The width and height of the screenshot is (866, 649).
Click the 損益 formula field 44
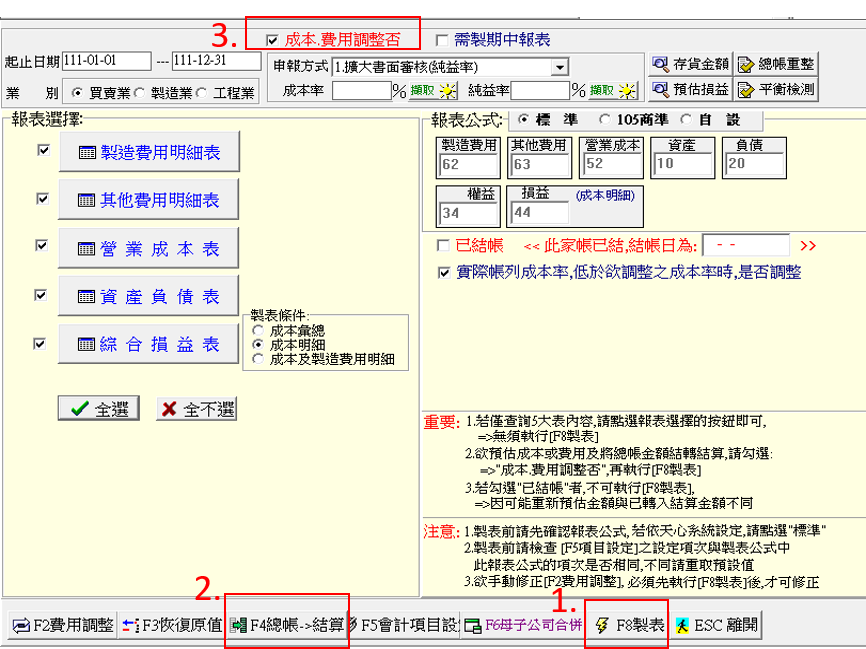tap(540, 213)
